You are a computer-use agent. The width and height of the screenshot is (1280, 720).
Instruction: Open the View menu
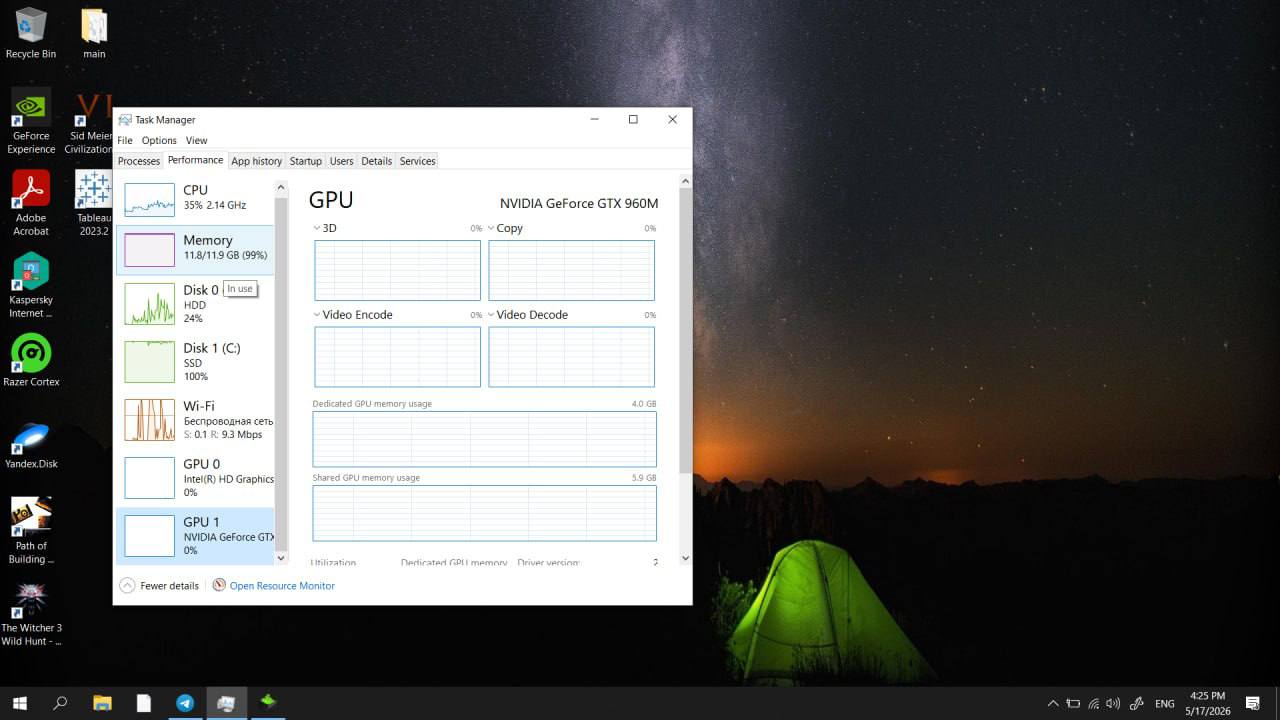196,140
